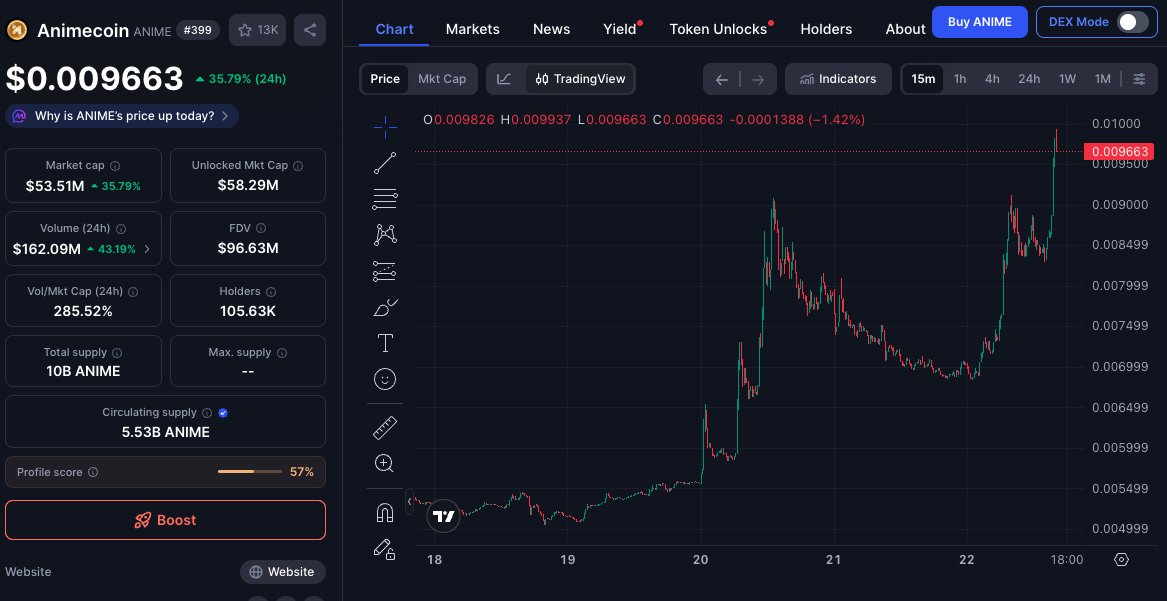This screenshot has height=601, width=1167.
Task: Toggle DEX Mode switch
Action: 1133,22
